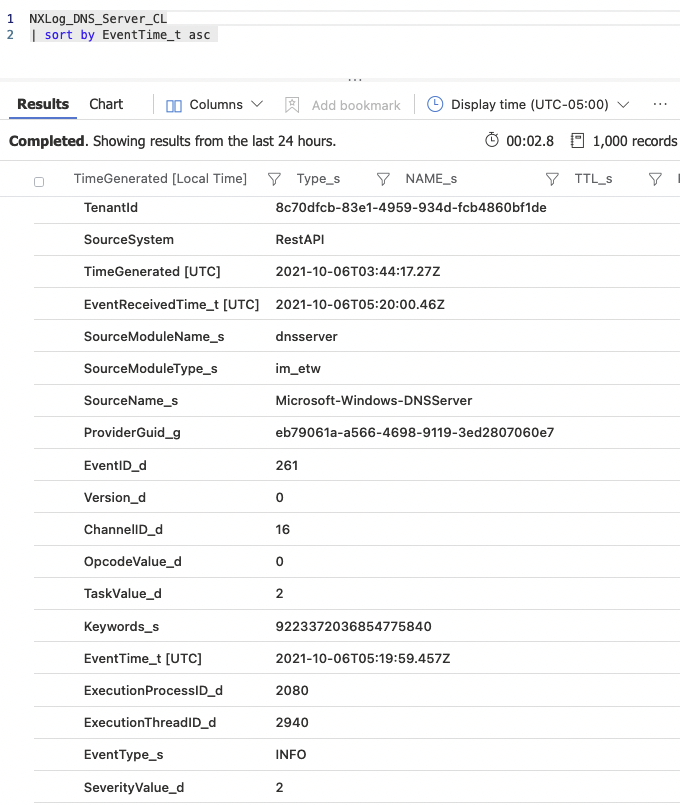Expand the Display time (UTC-05:00) dropdown
Image resolution: width=680 pixels, height=805 pixels.
click(623, 105)
